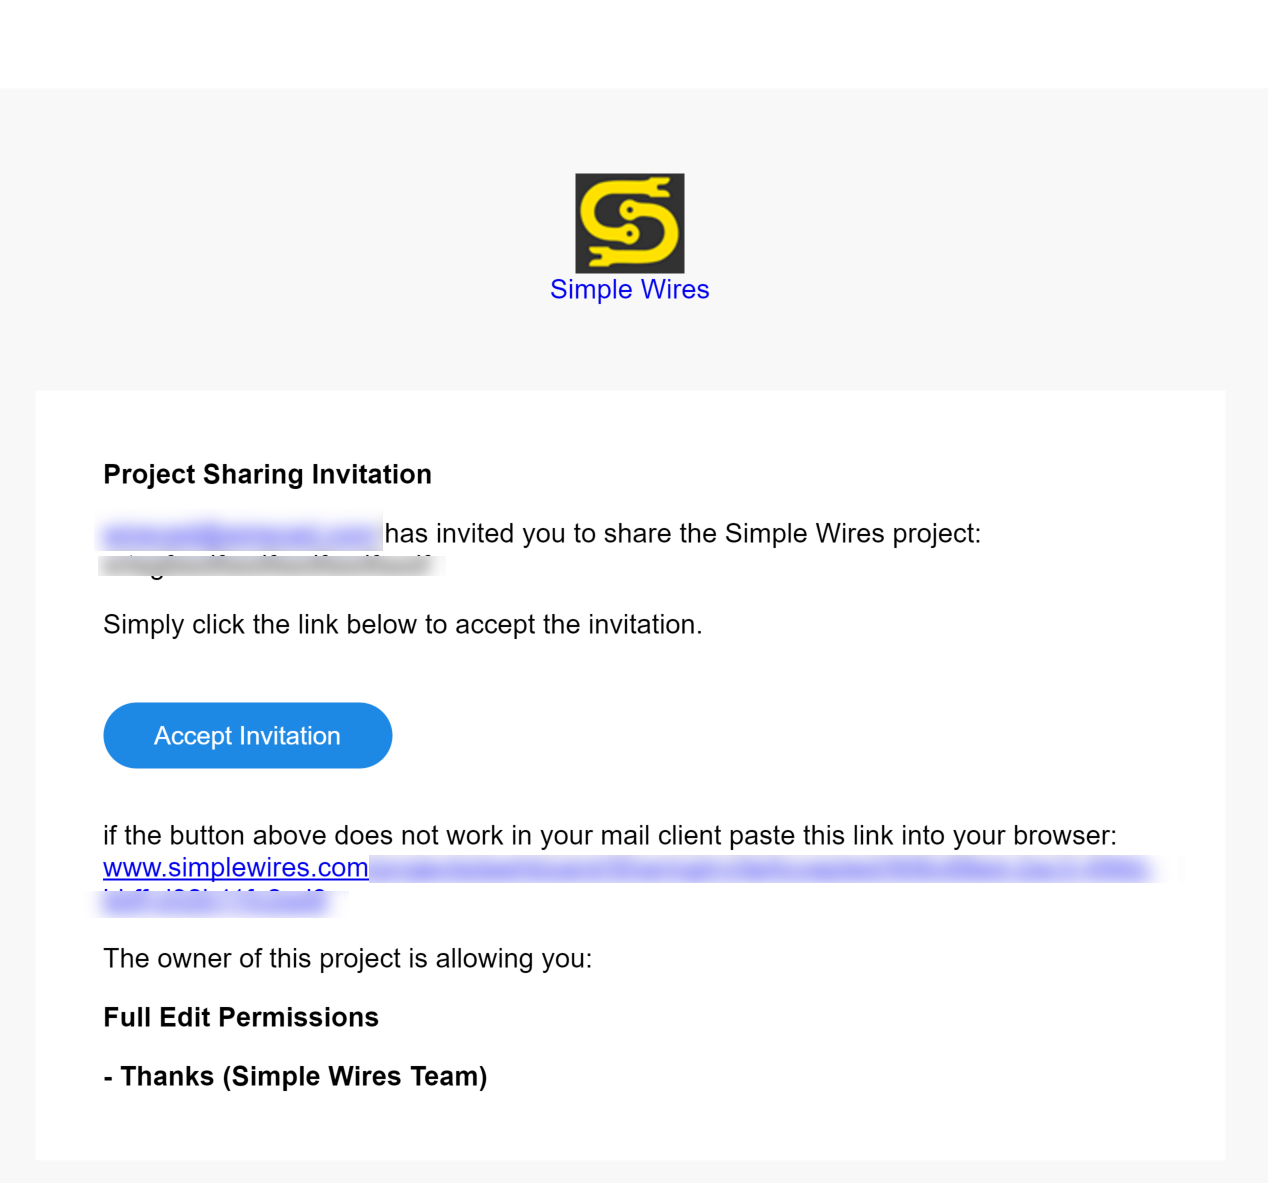Click 'Simple Wires project:' phrase in invitation line
Viewport: 1268px width, 1183px height.
(853, 533)
